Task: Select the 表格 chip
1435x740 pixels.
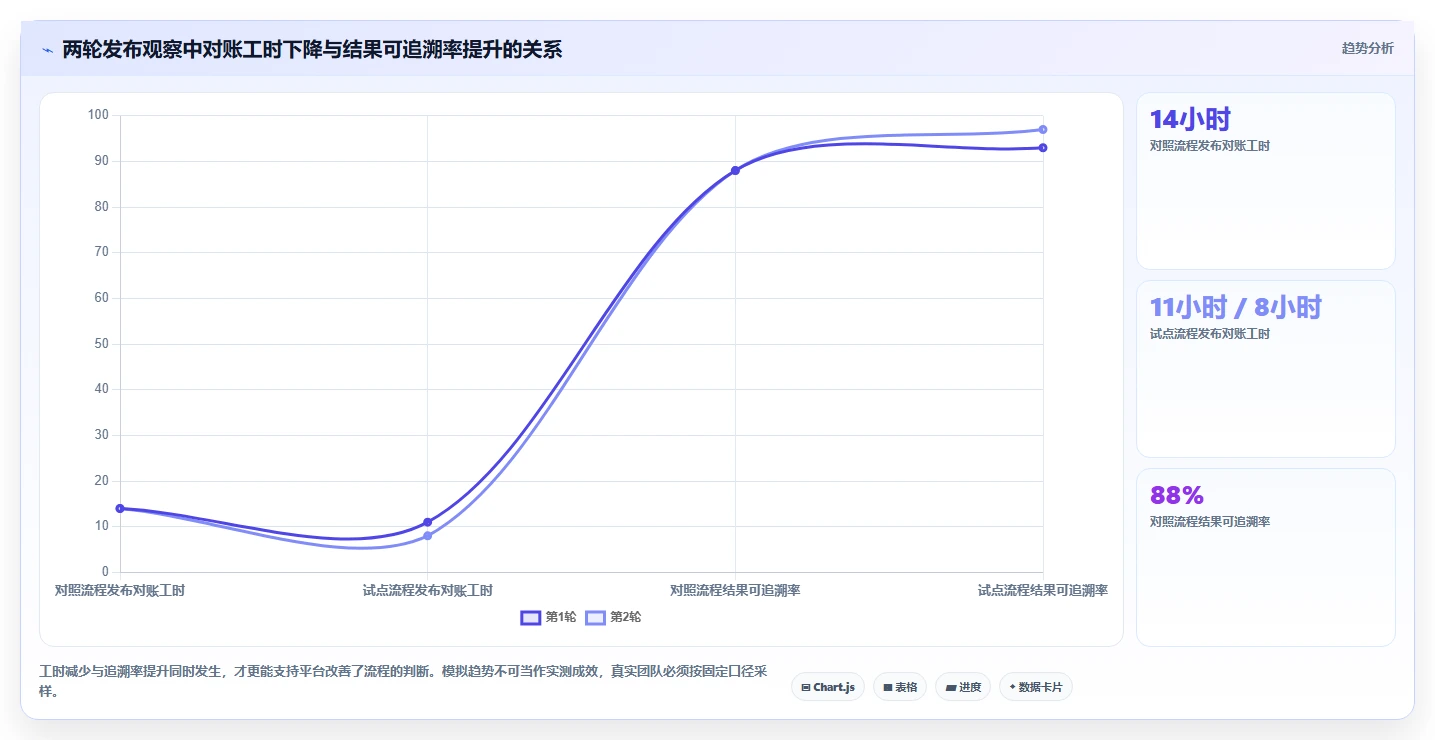Action: click(x=900, y=687)
